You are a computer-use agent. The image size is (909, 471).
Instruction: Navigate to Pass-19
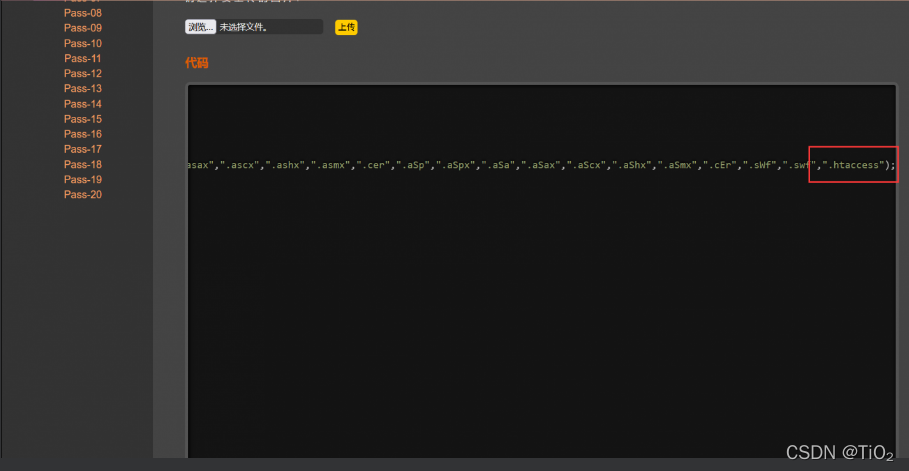pos(83,179)
